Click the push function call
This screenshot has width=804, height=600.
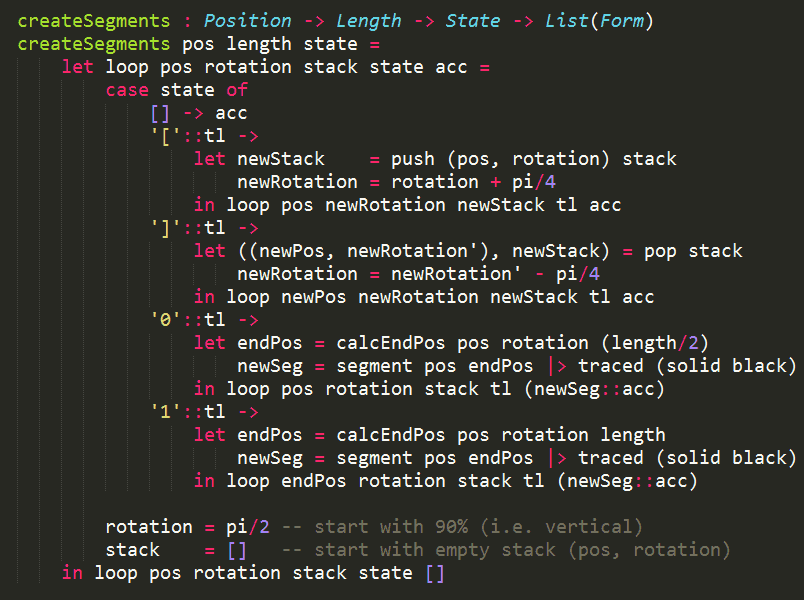pos(413,158)
